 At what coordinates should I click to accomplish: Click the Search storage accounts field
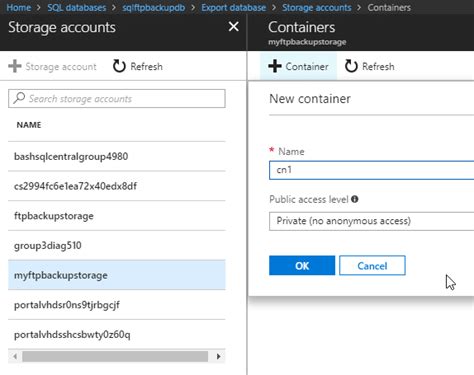(x=117, y=98)
